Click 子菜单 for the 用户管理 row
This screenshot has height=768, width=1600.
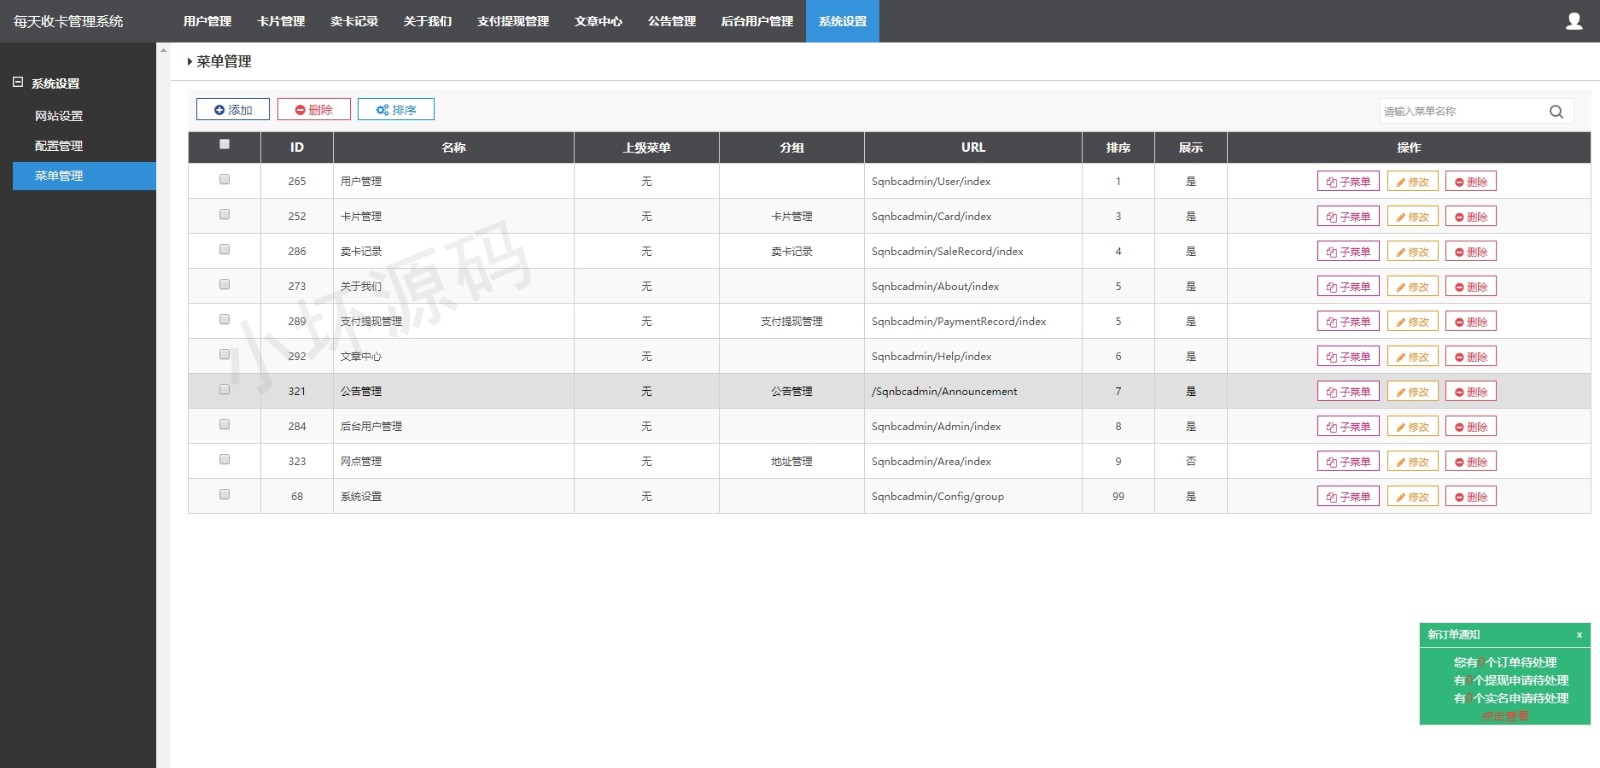1348,182
